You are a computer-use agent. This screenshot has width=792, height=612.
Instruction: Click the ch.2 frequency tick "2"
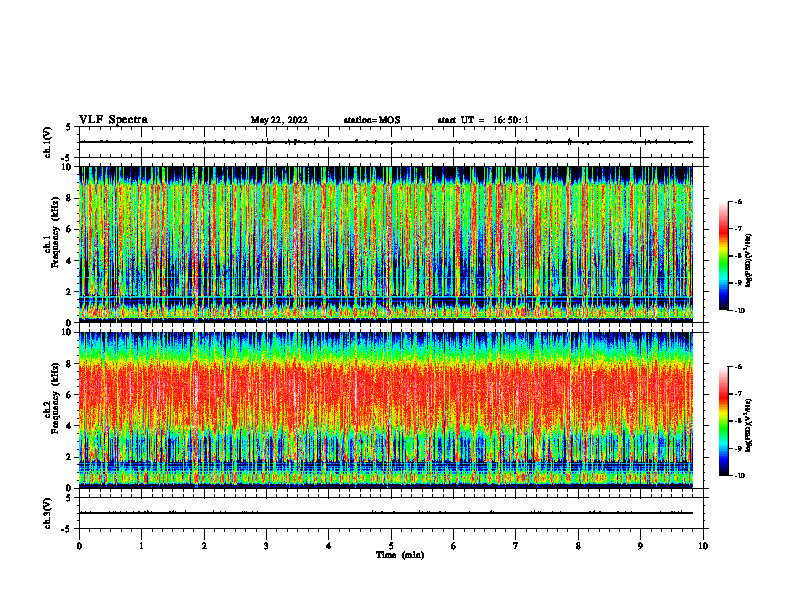[69, 457]
